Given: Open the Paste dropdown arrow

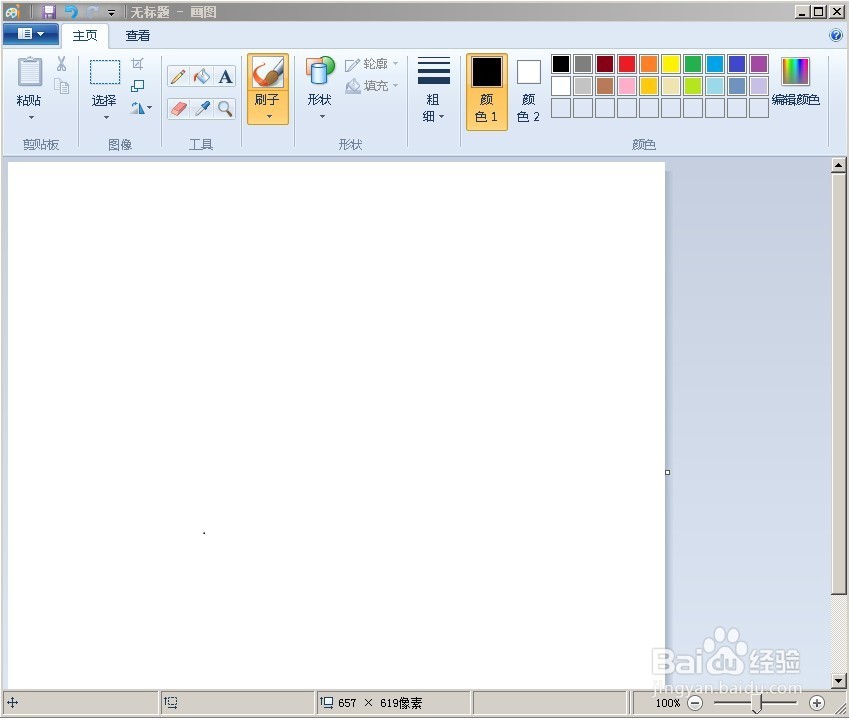Looking at the screenshot, I should pos(31,118).
